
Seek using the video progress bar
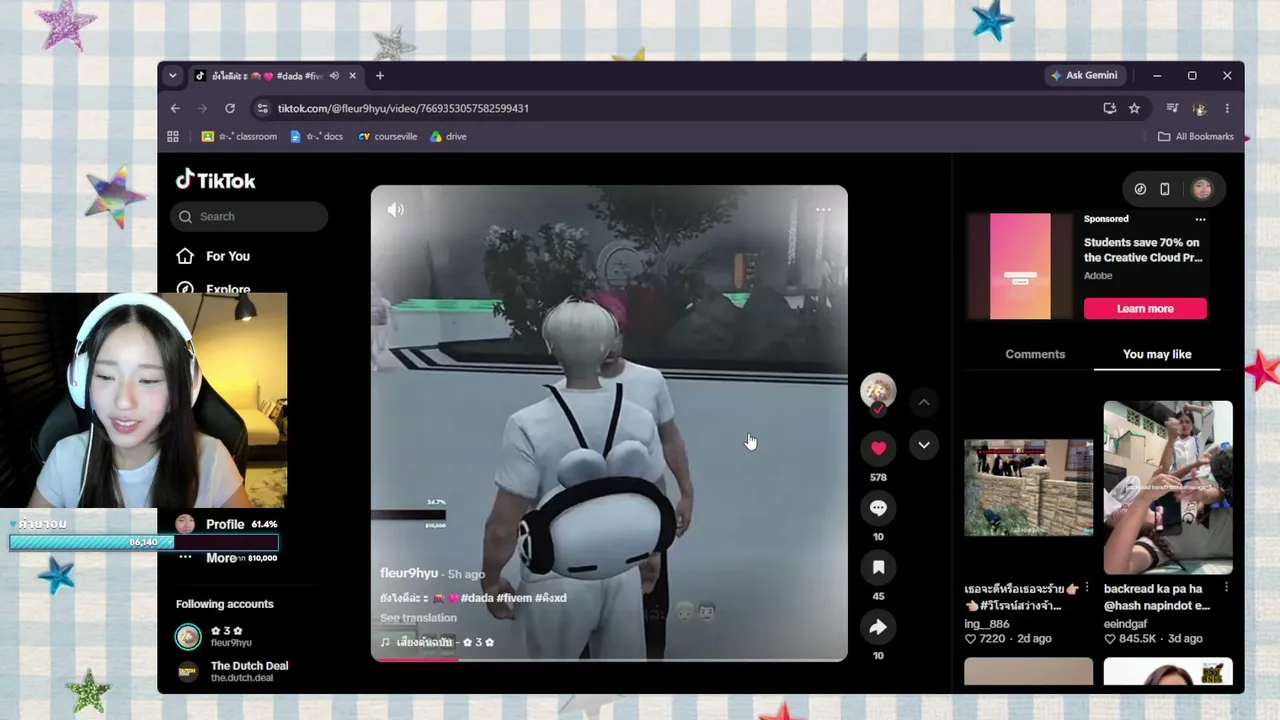(609, 659)
